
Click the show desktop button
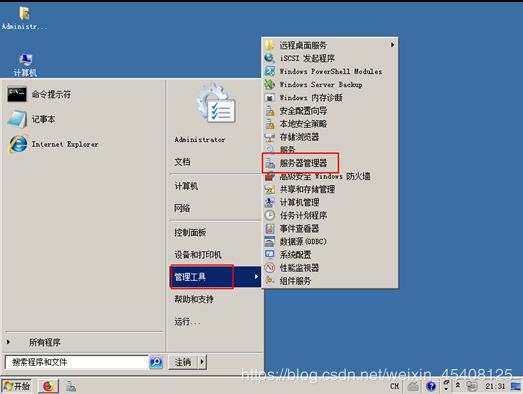[x=516, y=386]
